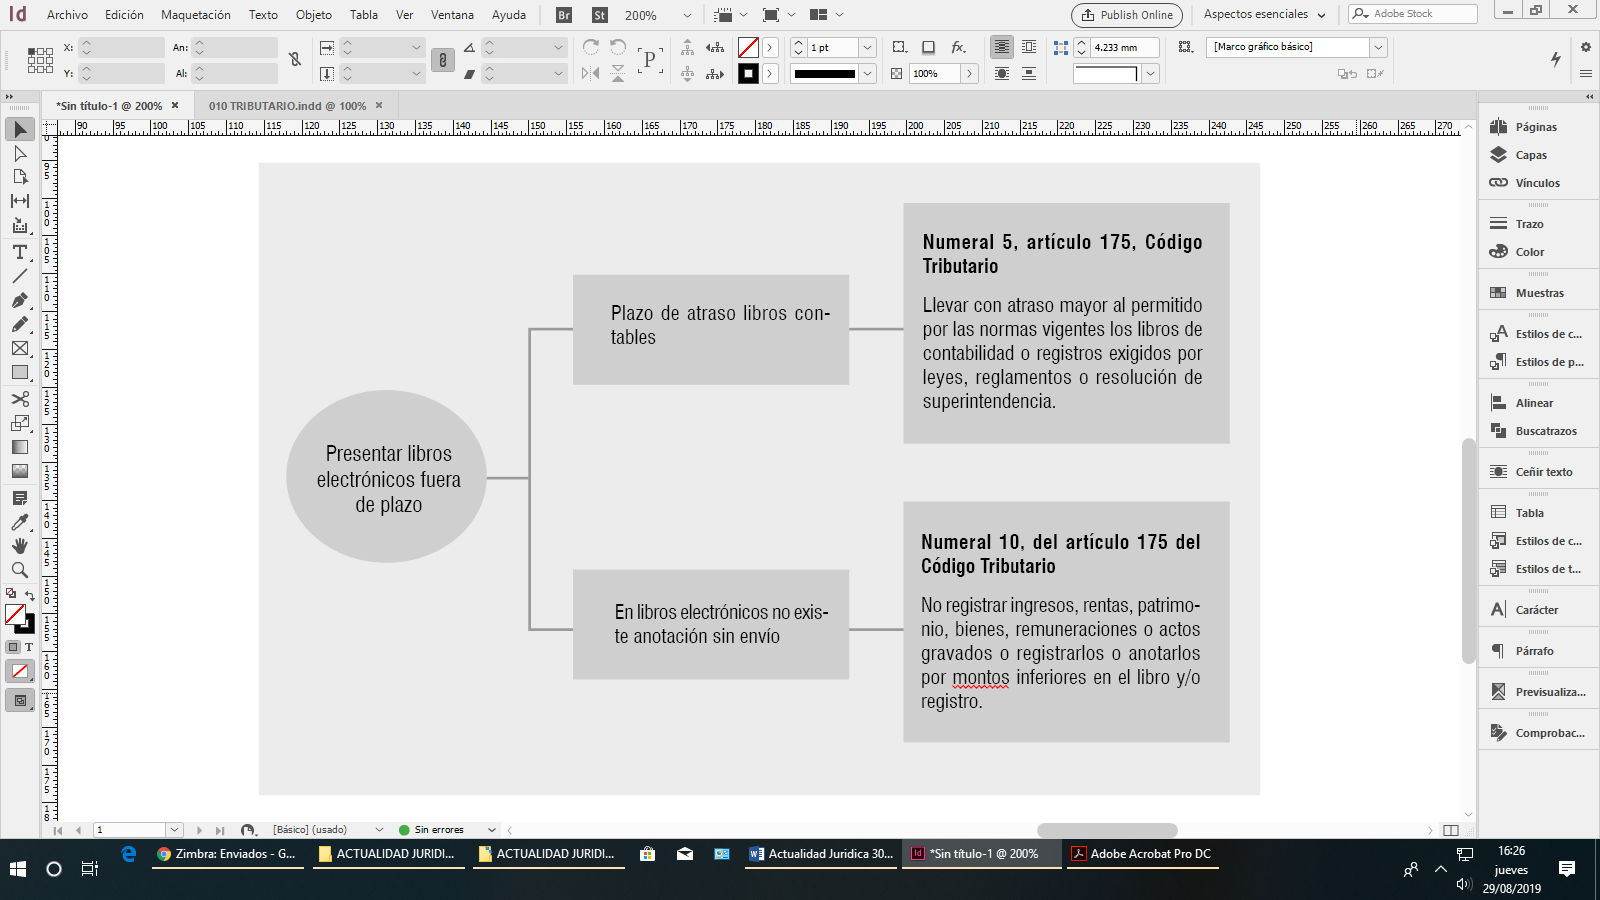Open the page number dropdown
Viewport: 1600px width, 900px height.
174,830
